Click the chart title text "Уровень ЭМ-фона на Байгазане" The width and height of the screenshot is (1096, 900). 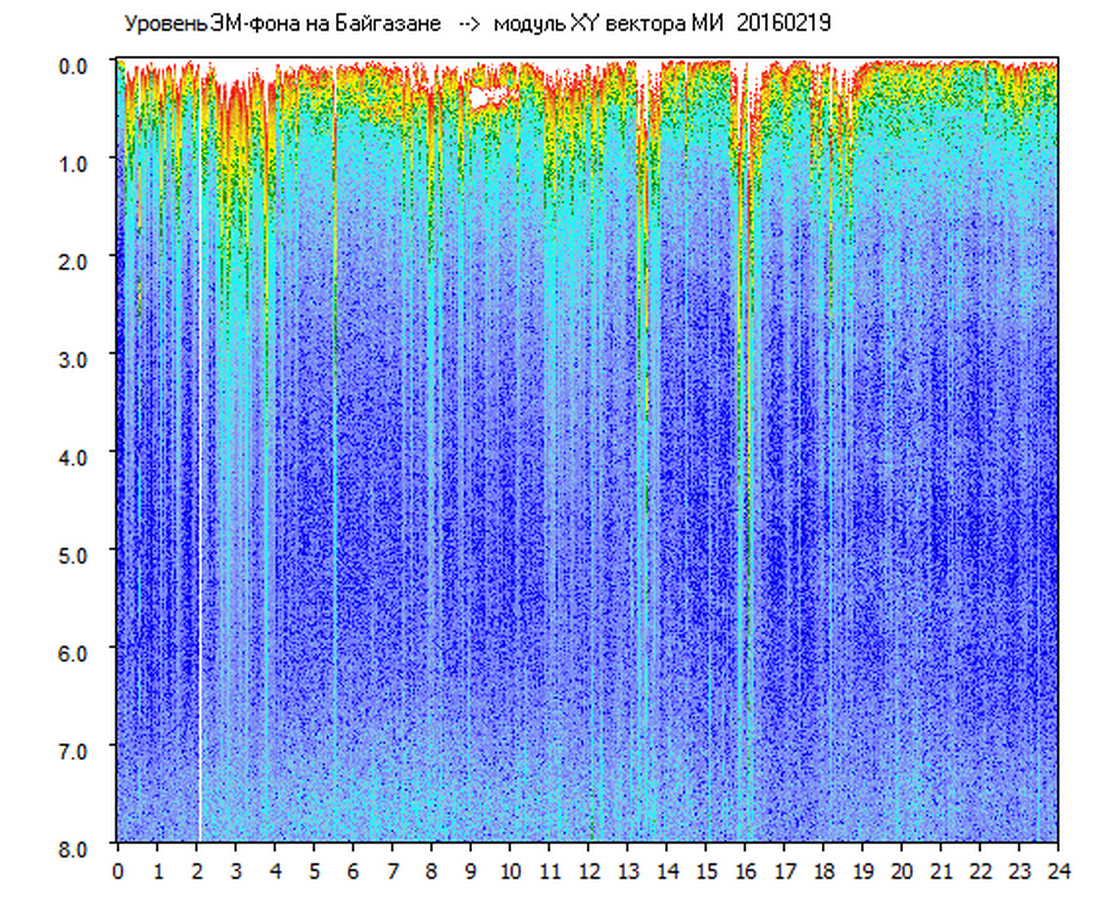[282, 24]
